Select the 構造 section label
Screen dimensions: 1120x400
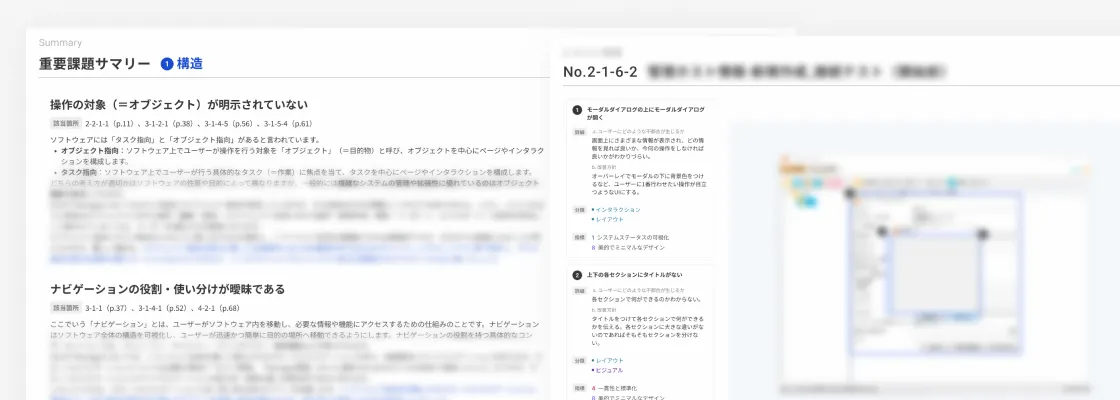189,64
